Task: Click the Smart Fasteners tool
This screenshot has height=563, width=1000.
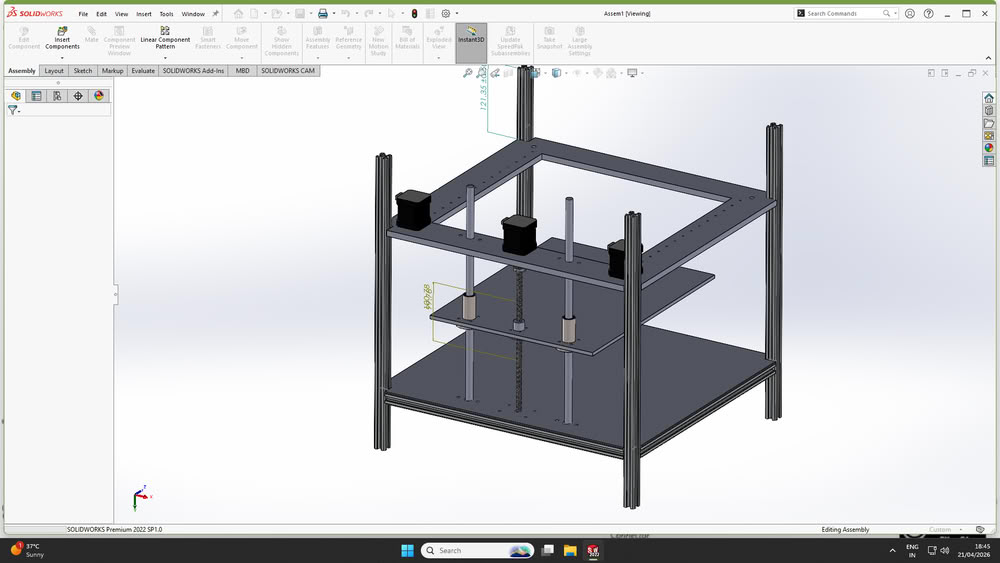Action: (208, 38)
